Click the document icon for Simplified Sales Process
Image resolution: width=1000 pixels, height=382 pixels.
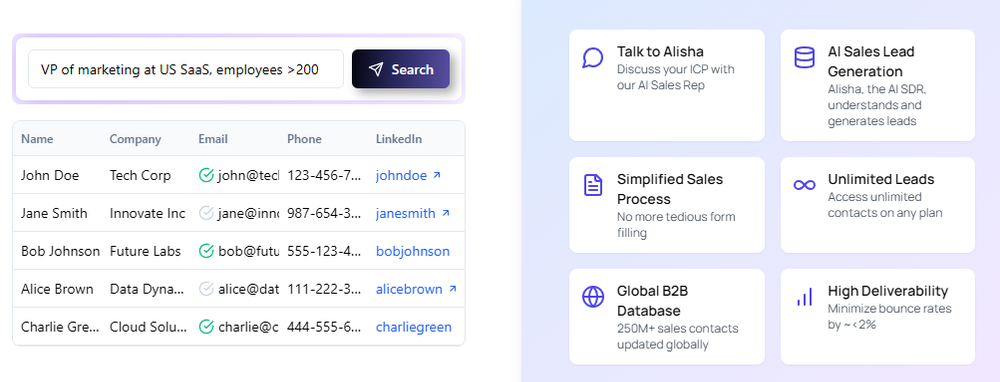592,185
